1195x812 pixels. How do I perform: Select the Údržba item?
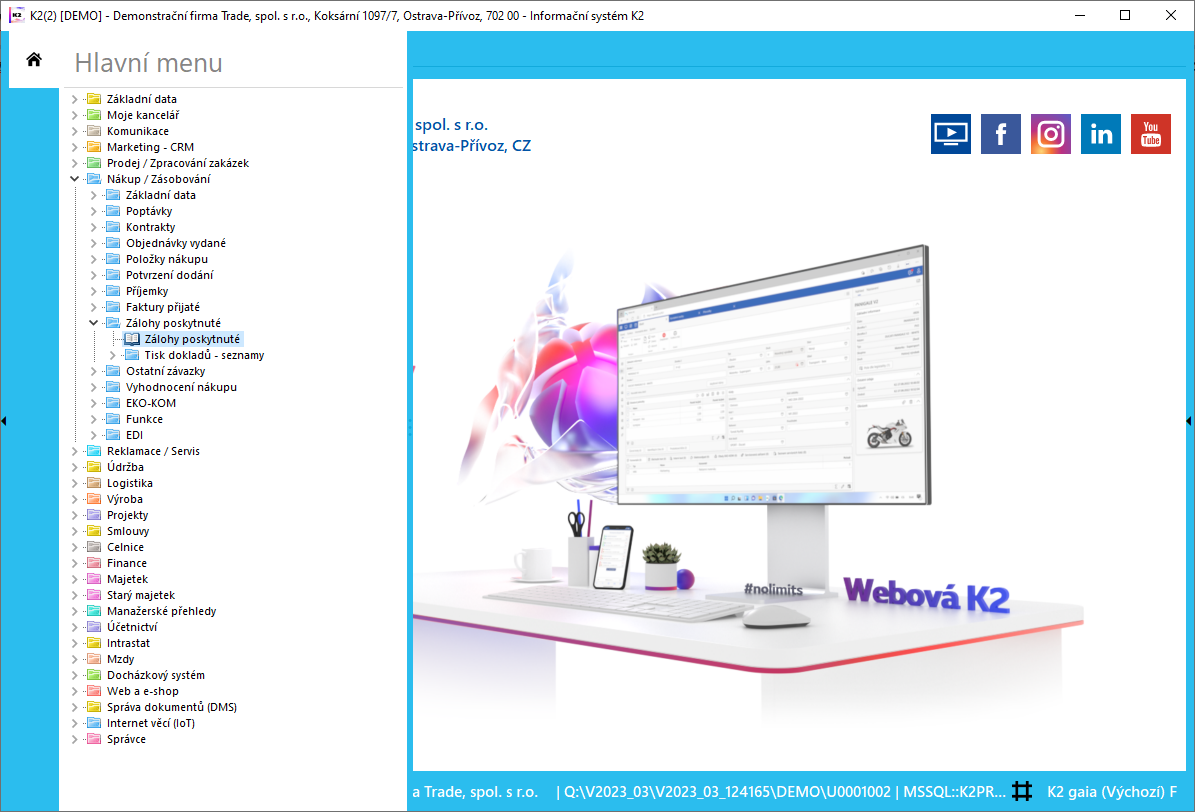pos(125,467)
